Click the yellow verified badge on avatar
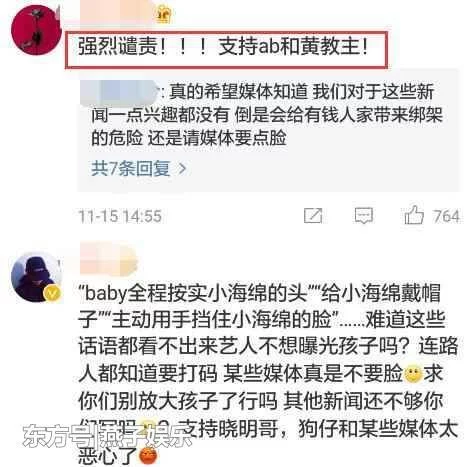Image resolution: width=469 pixels, height=467 pixels. point(53,294)
